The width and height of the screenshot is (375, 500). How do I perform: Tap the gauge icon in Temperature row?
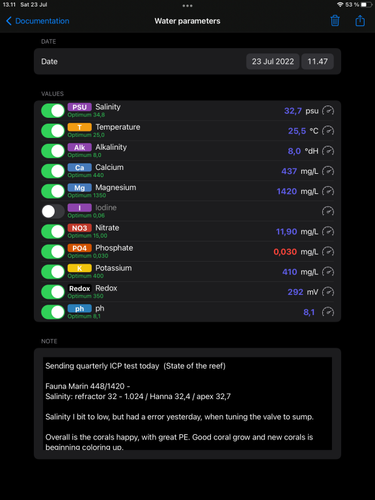coord(328,131)
